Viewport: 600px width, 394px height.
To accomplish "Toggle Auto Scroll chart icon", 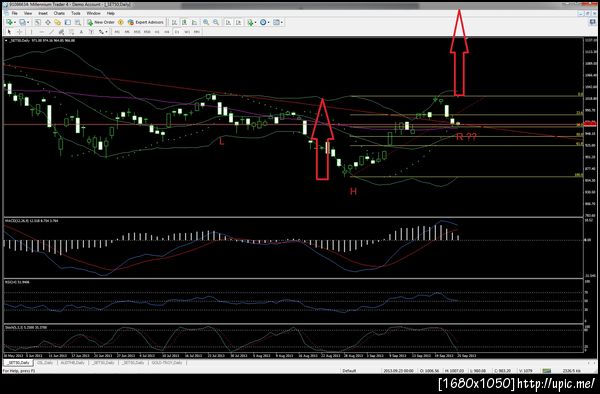I will [228, 22].
